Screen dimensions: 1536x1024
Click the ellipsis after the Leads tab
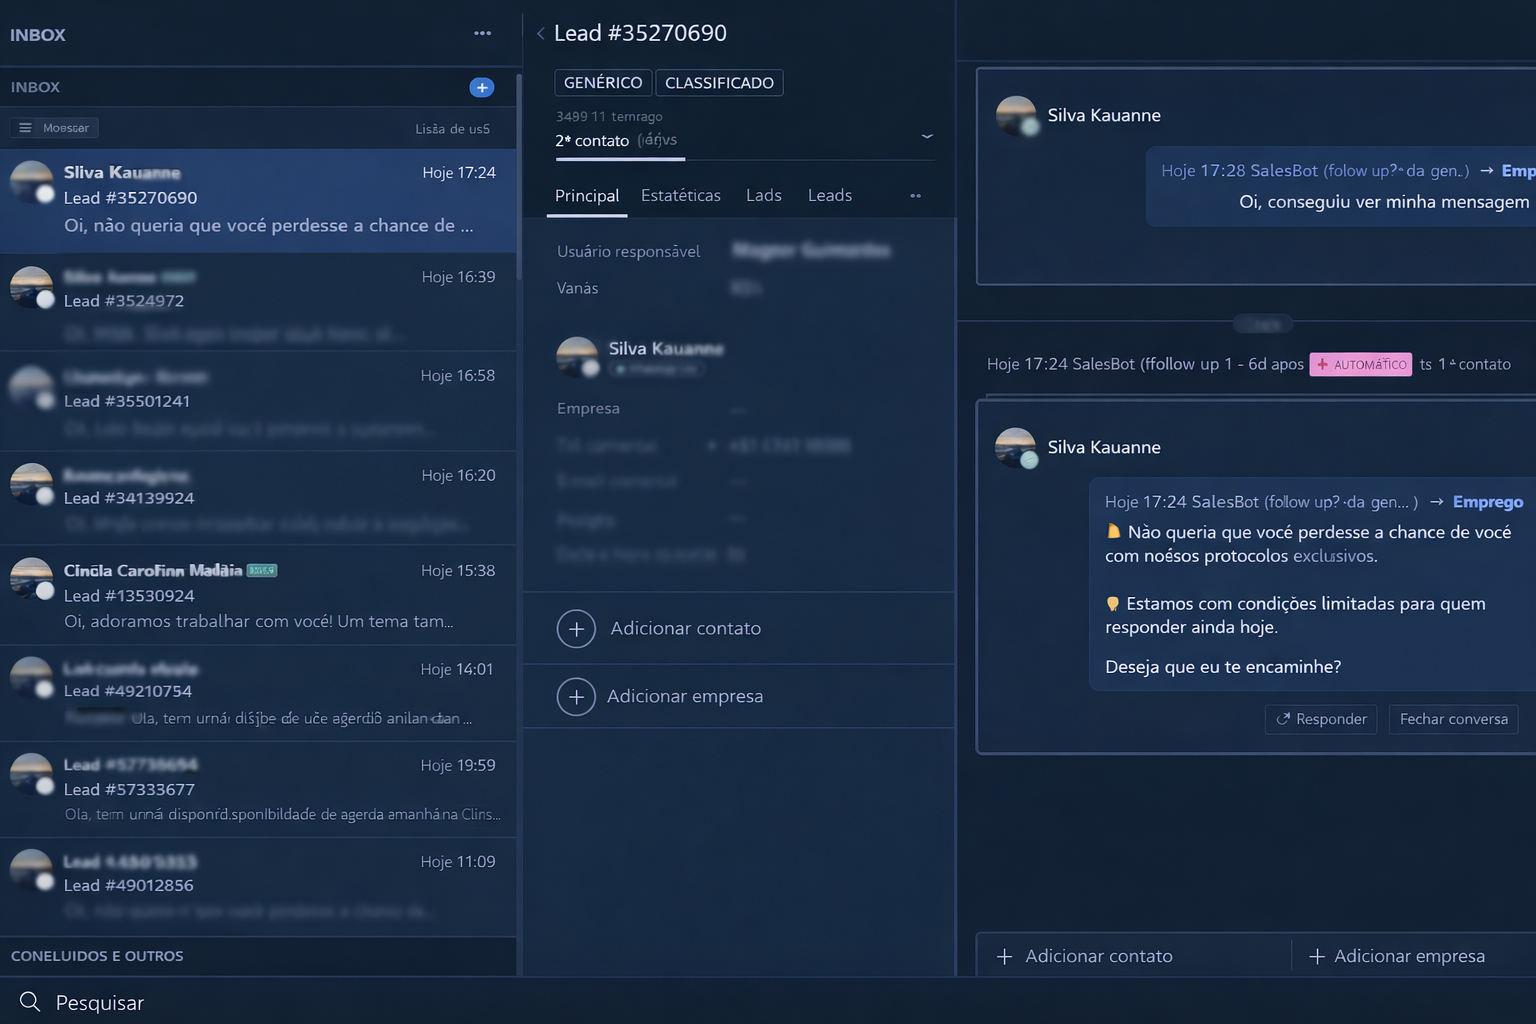pos(915,195)
